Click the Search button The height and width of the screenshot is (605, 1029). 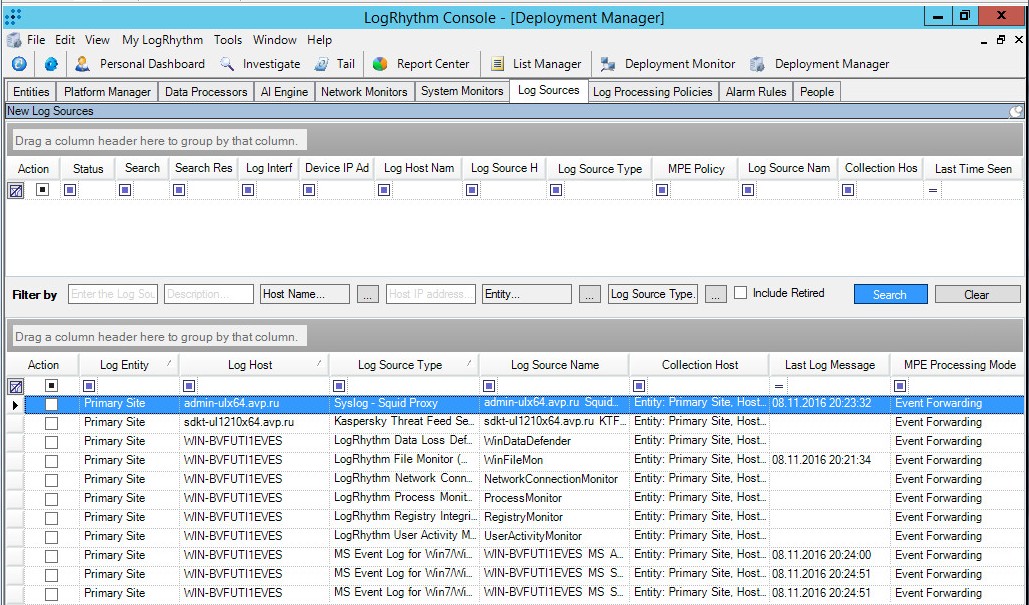point(889,293)
